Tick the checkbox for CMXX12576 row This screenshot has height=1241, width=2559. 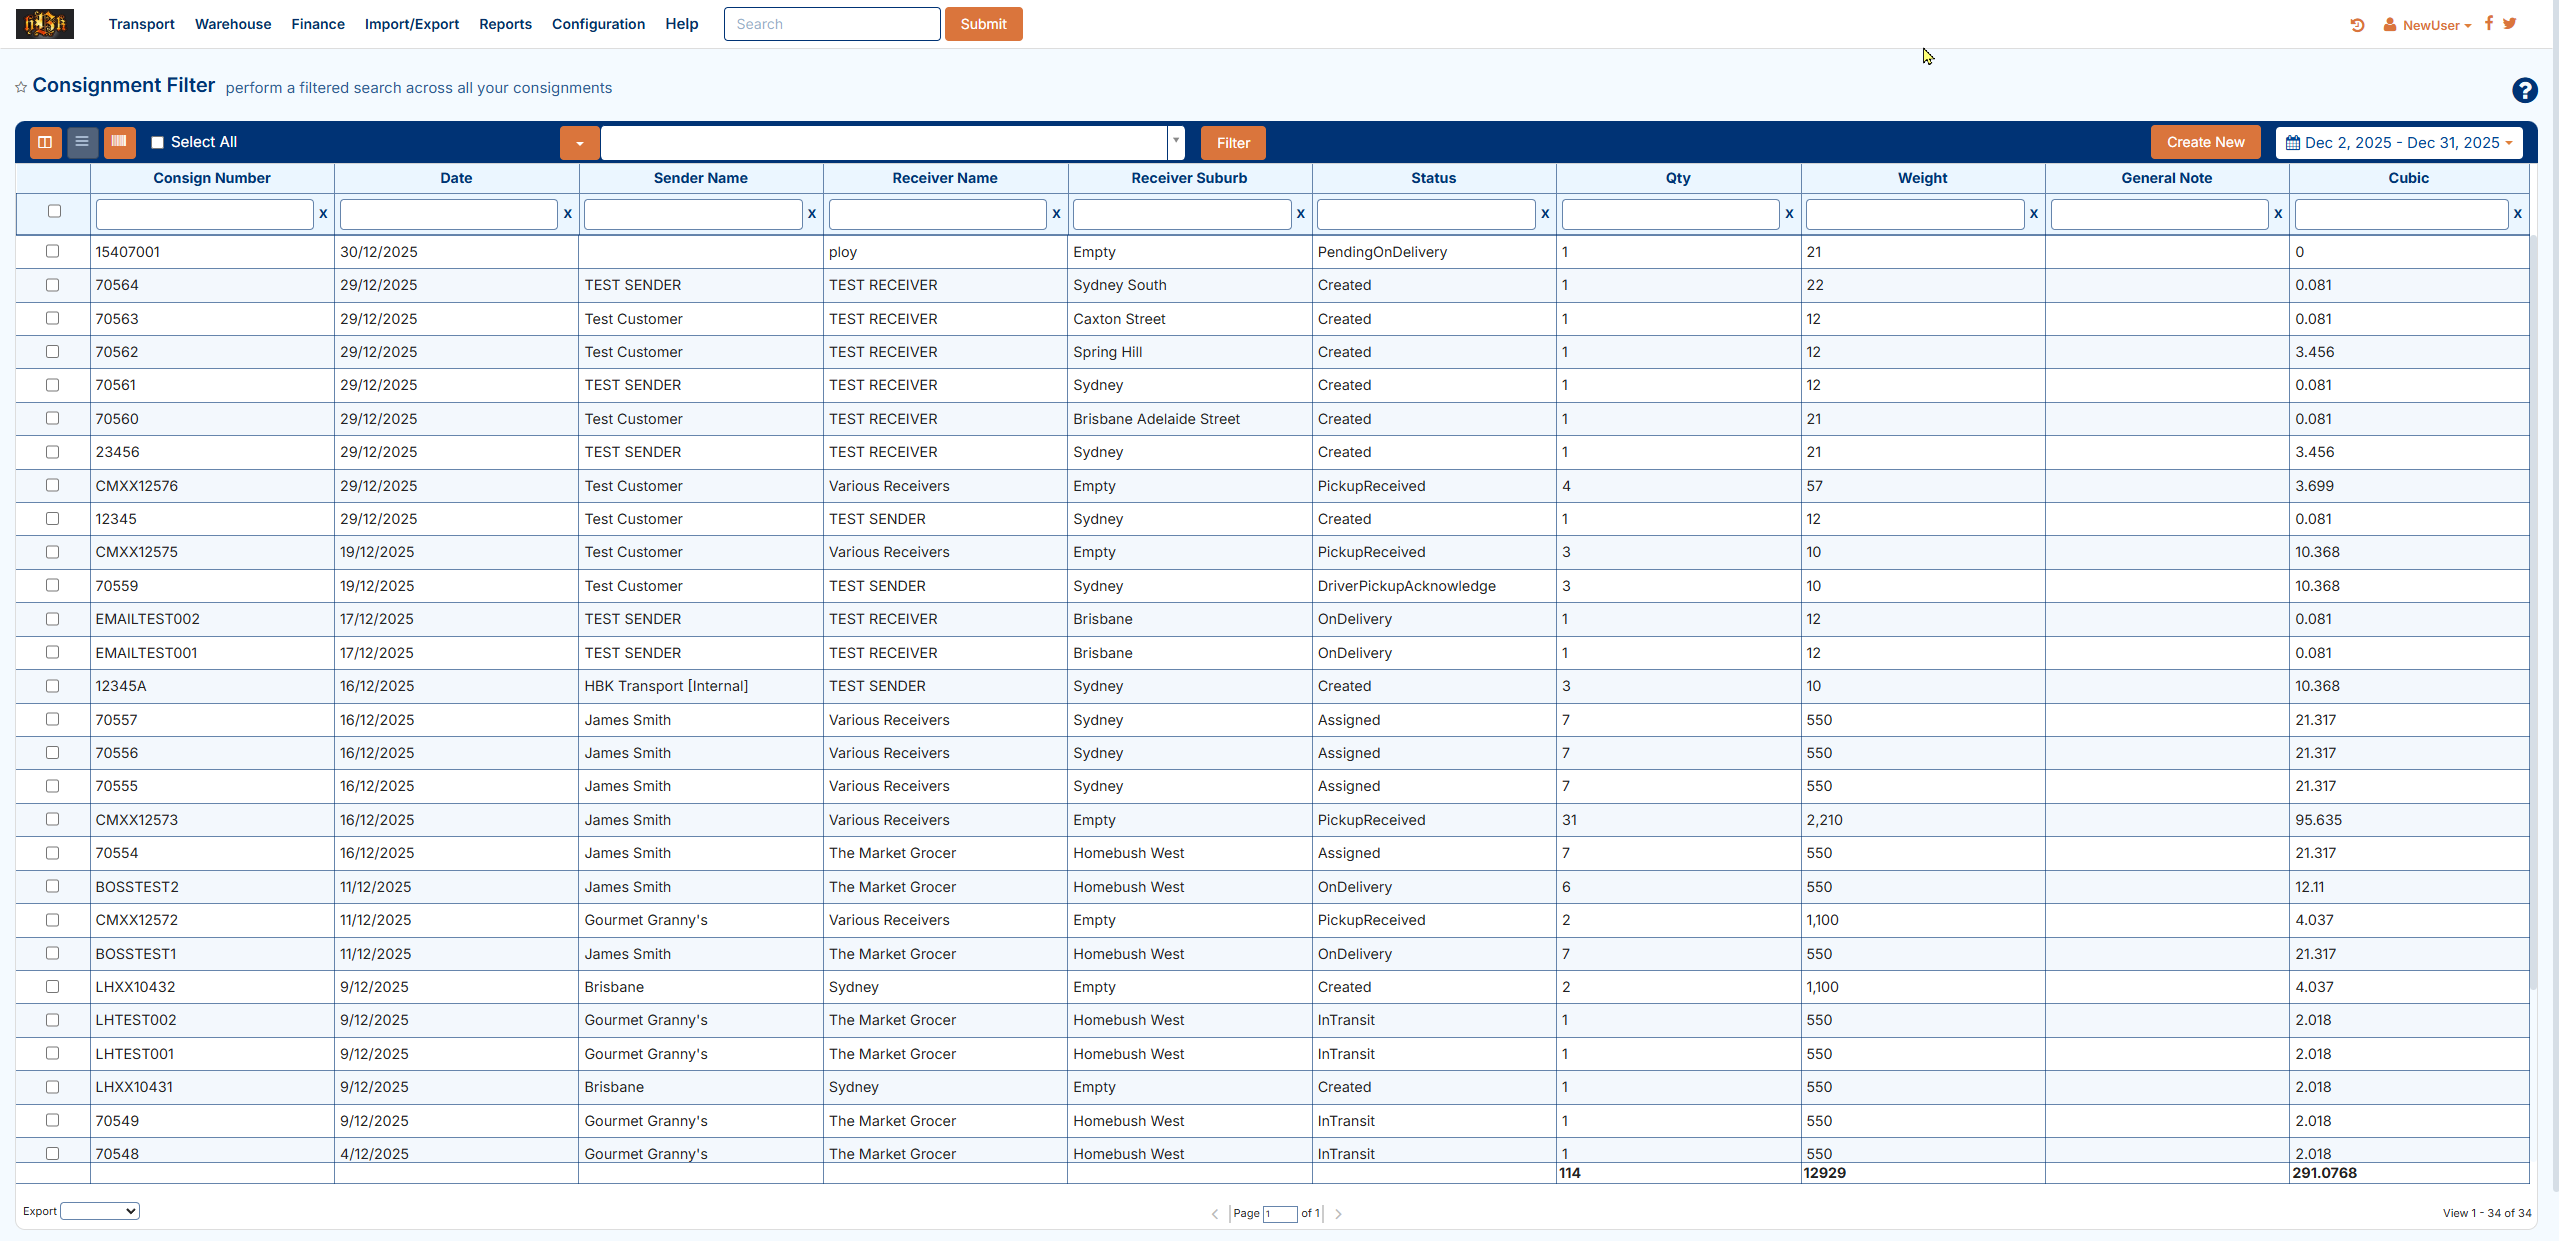pos(53,486)
